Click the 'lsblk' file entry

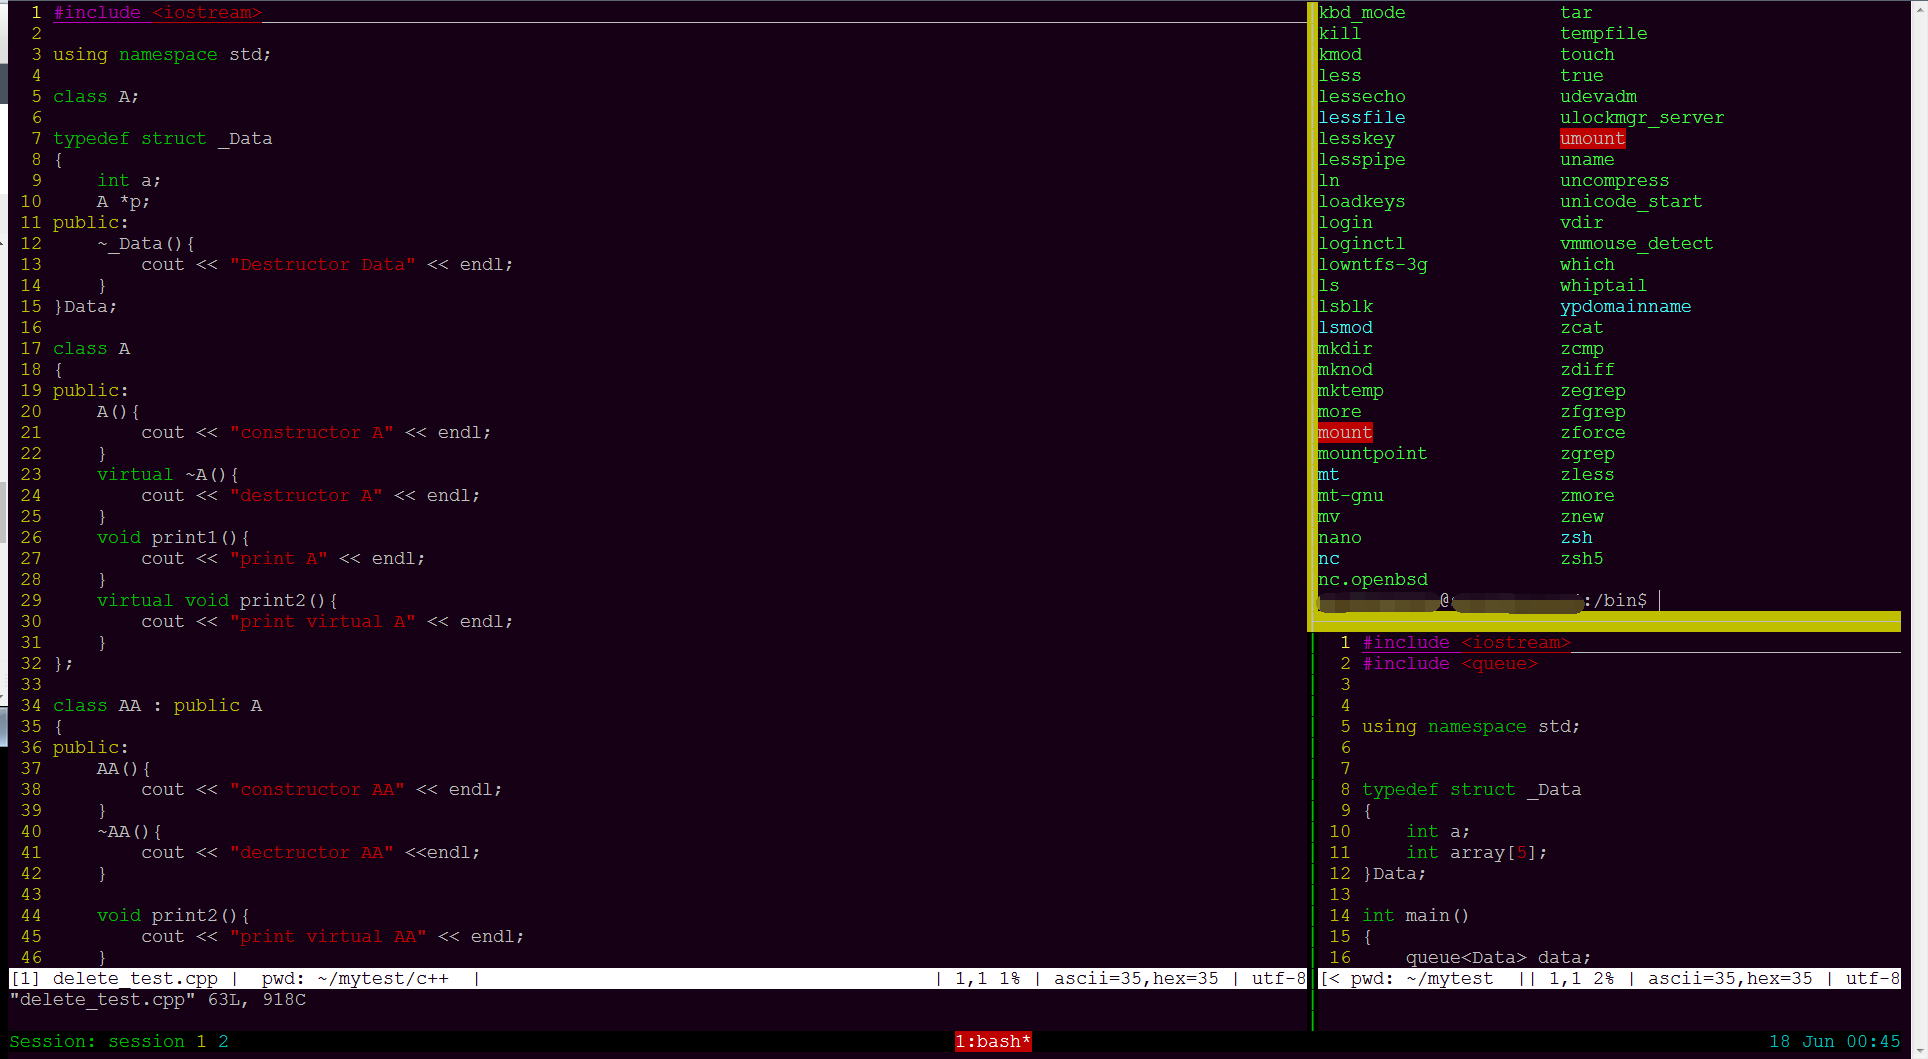coord(1345,306)
